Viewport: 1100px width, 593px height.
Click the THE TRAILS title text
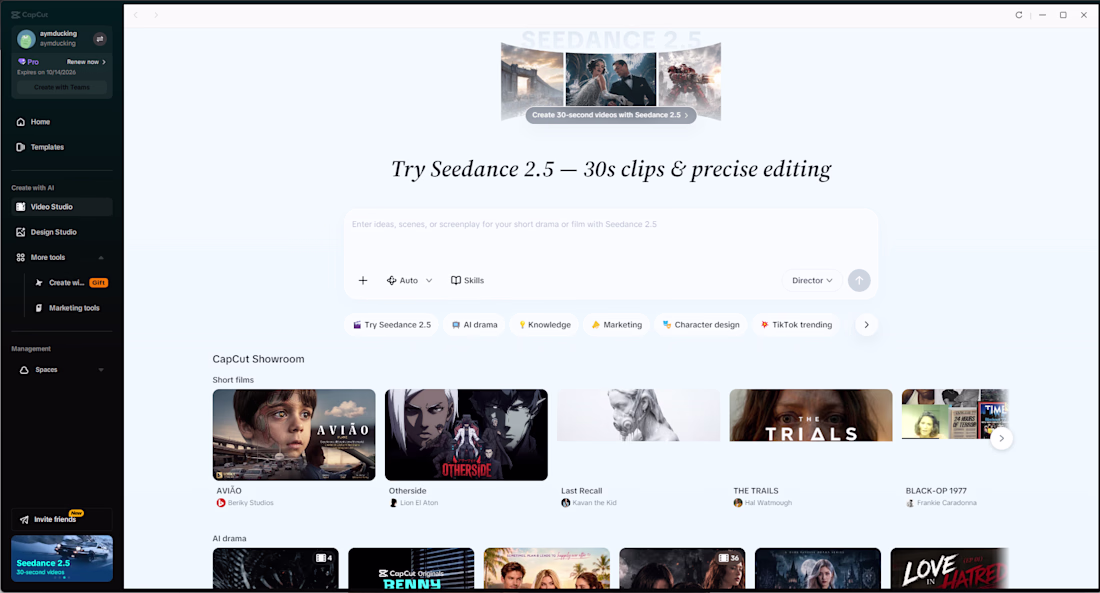(x=756, y=491)
